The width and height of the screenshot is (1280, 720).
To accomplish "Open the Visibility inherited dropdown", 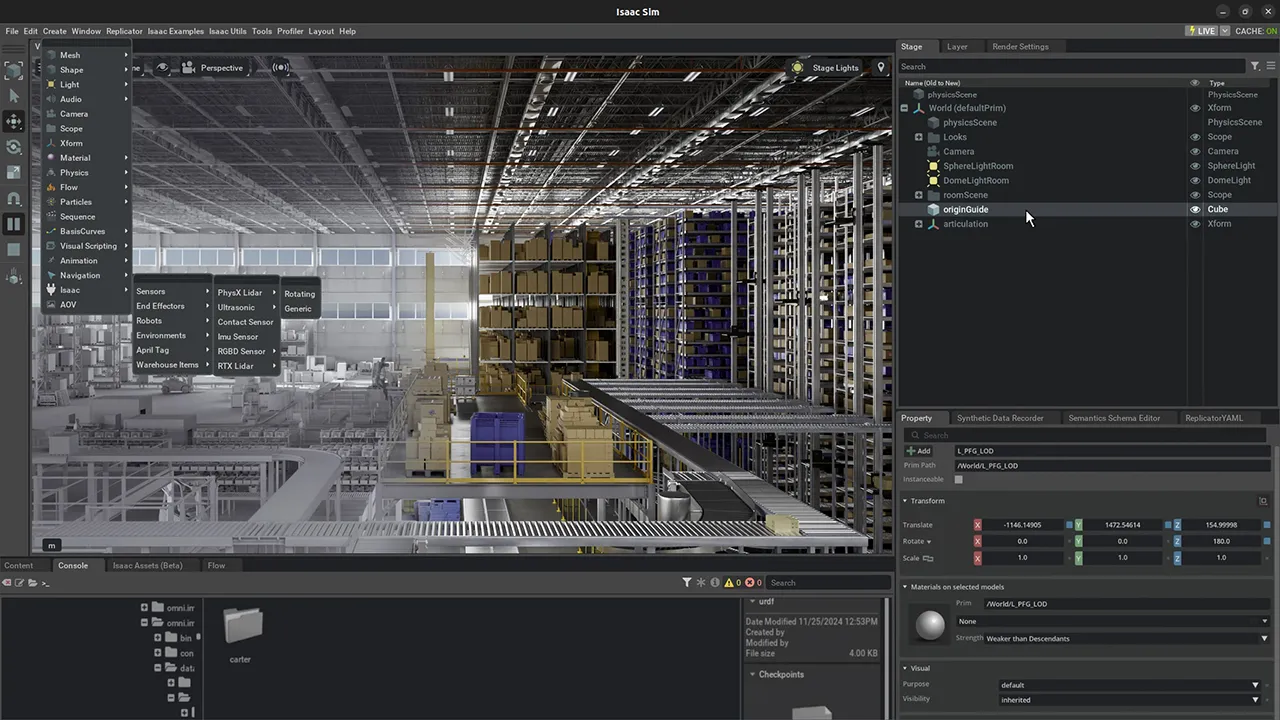I will click(x=1129, y=700).
